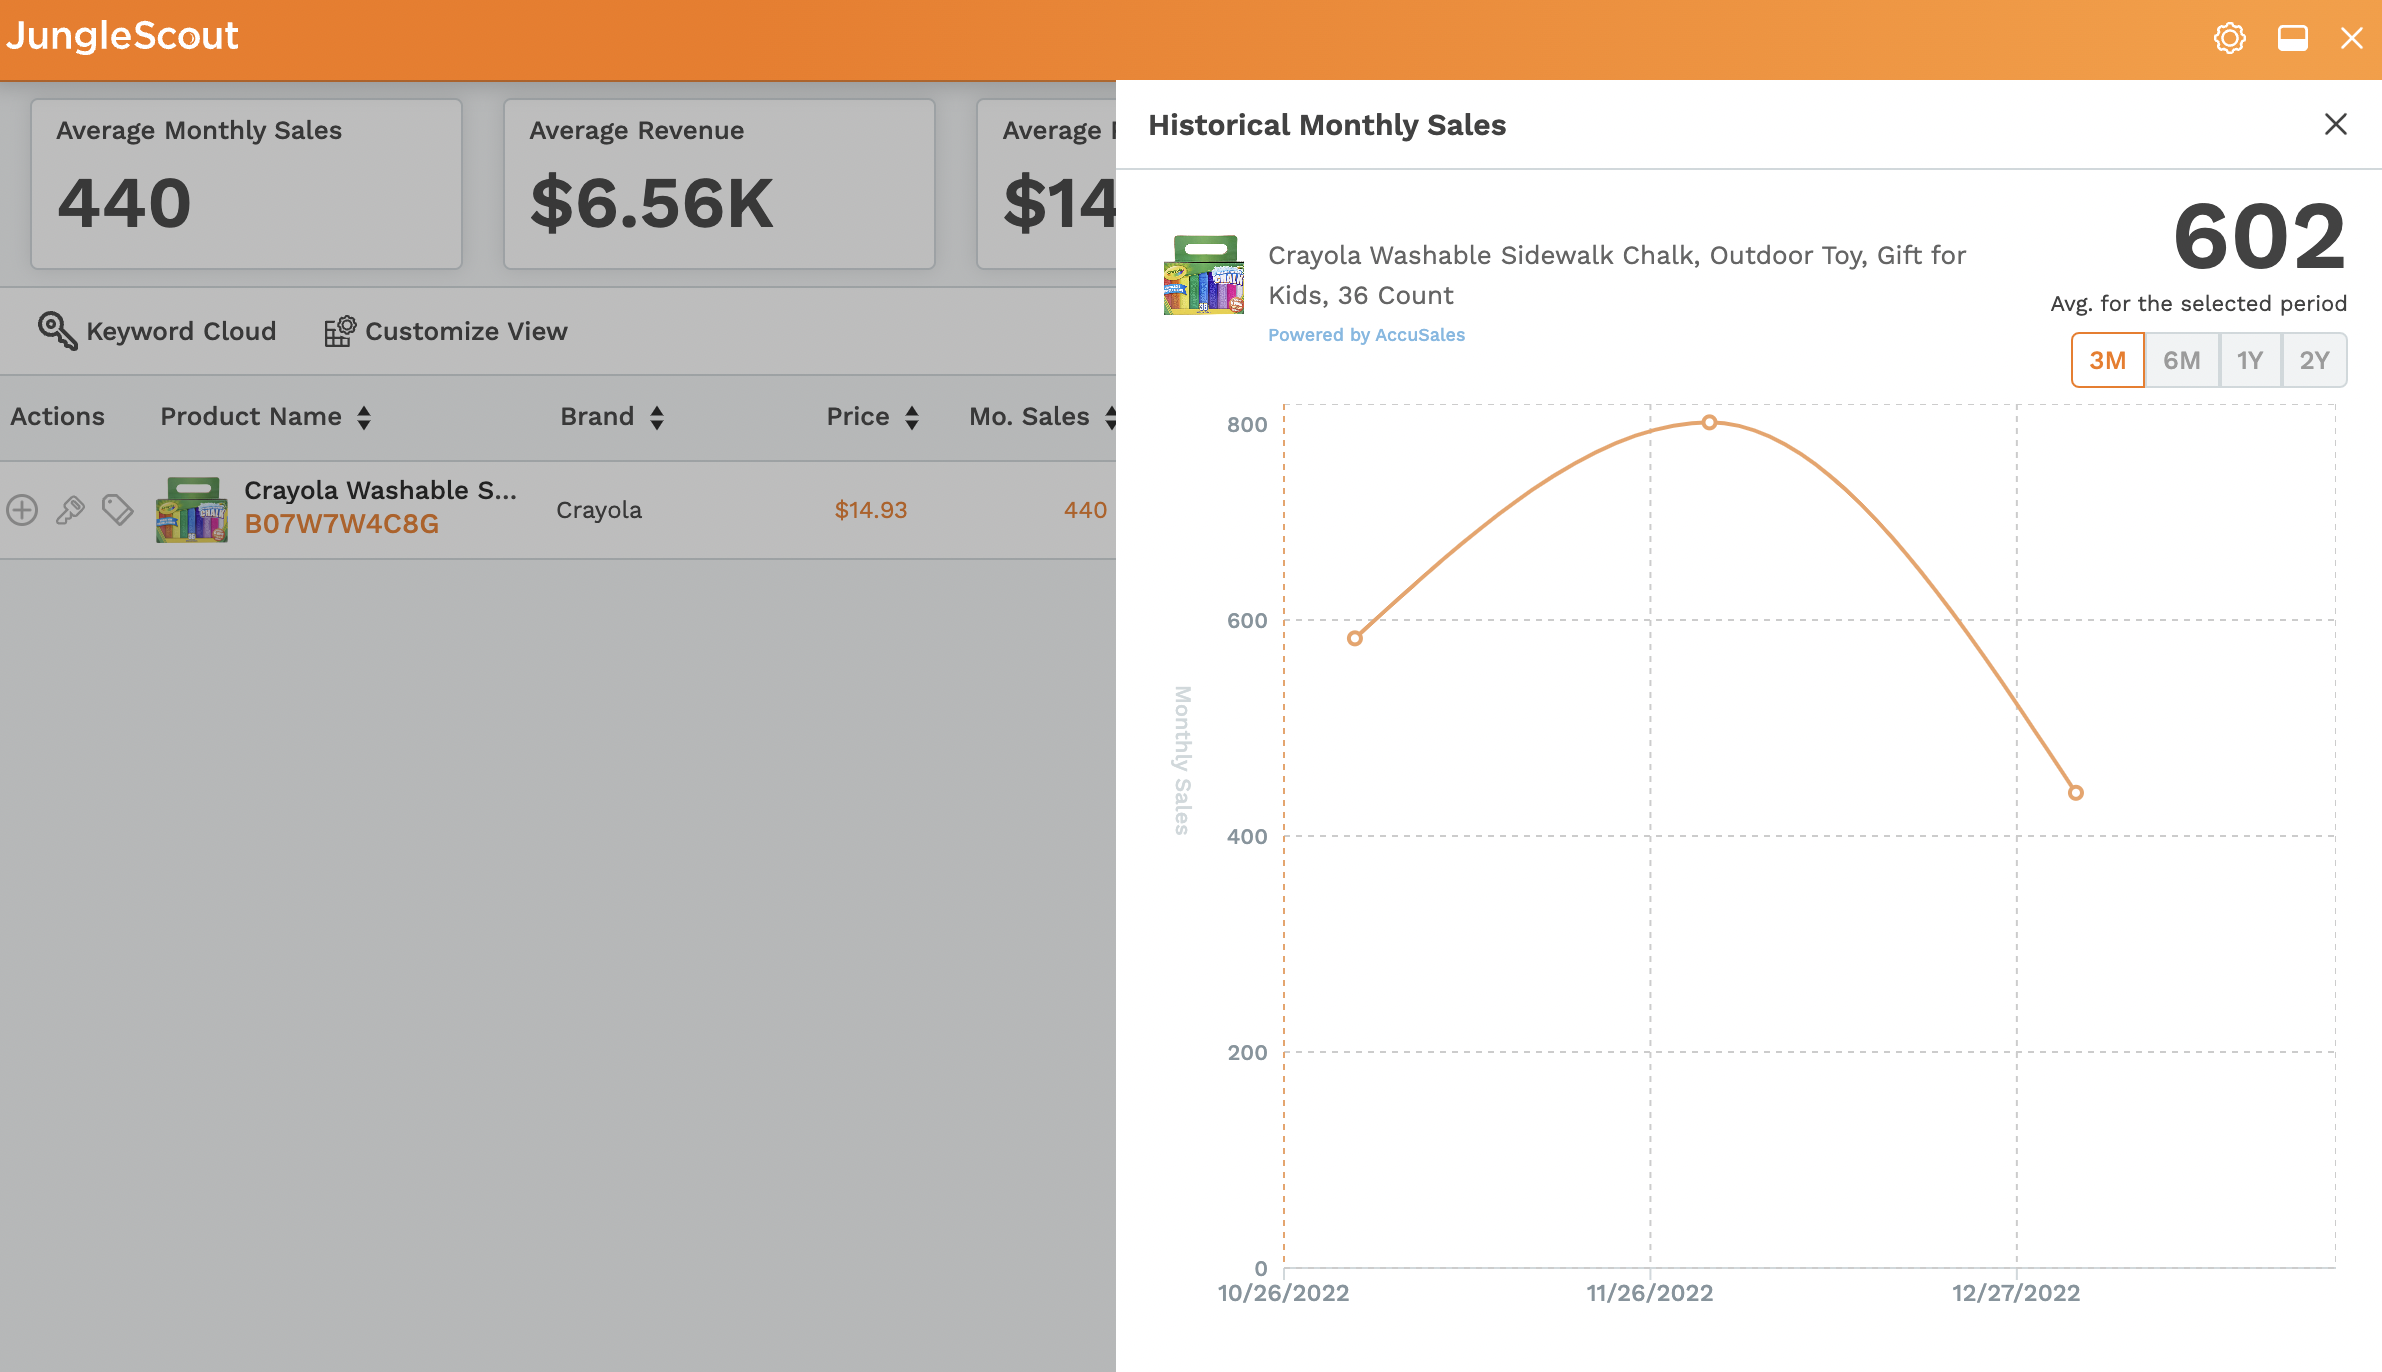Close the JungleScout extension window
2382x1372 pixels.
click(x=2351, y=38)
